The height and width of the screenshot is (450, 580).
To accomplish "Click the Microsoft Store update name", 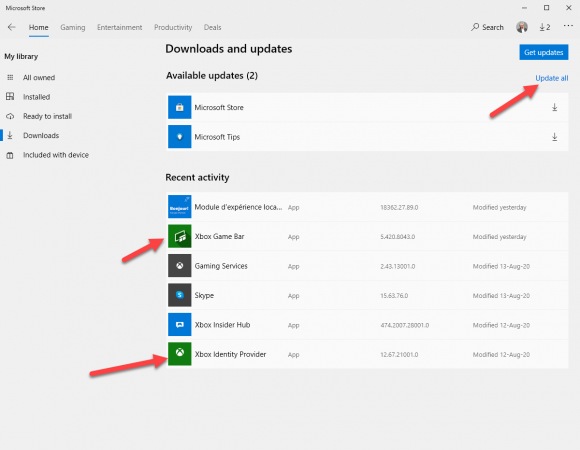I will 219,108.
